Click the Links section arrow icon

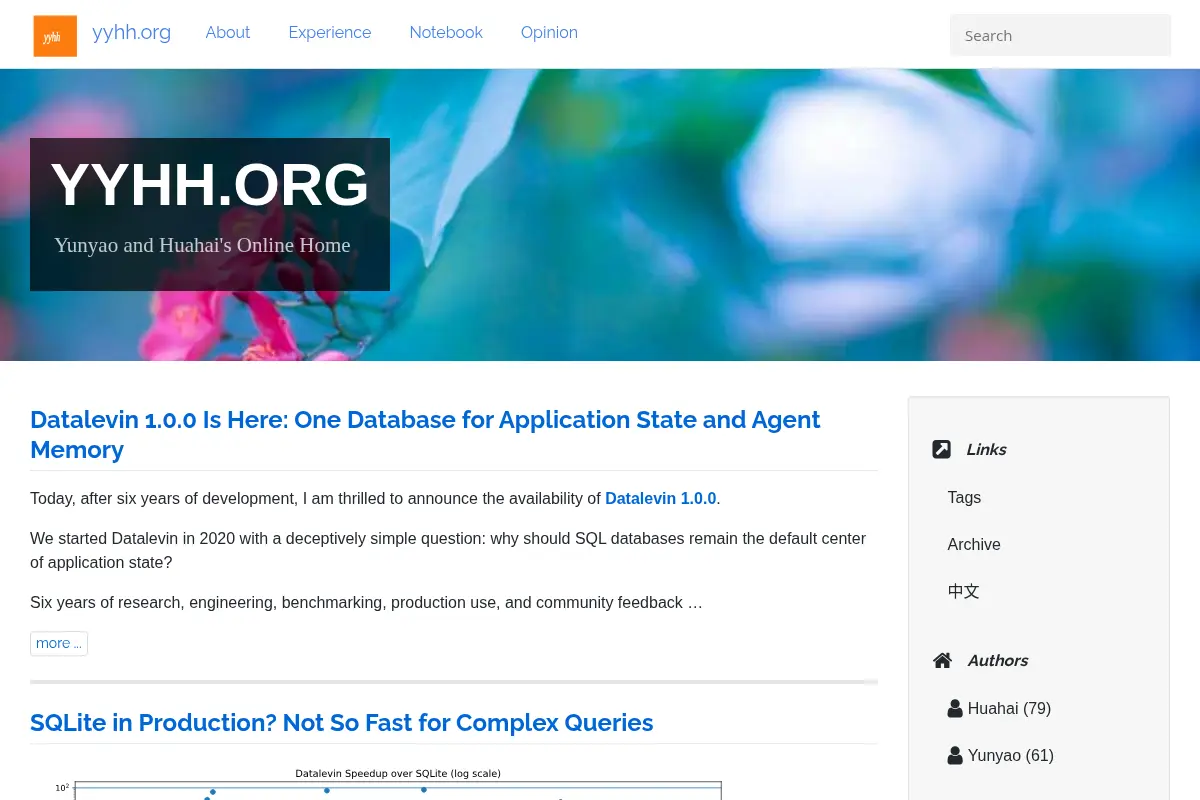tap(941, 449)
